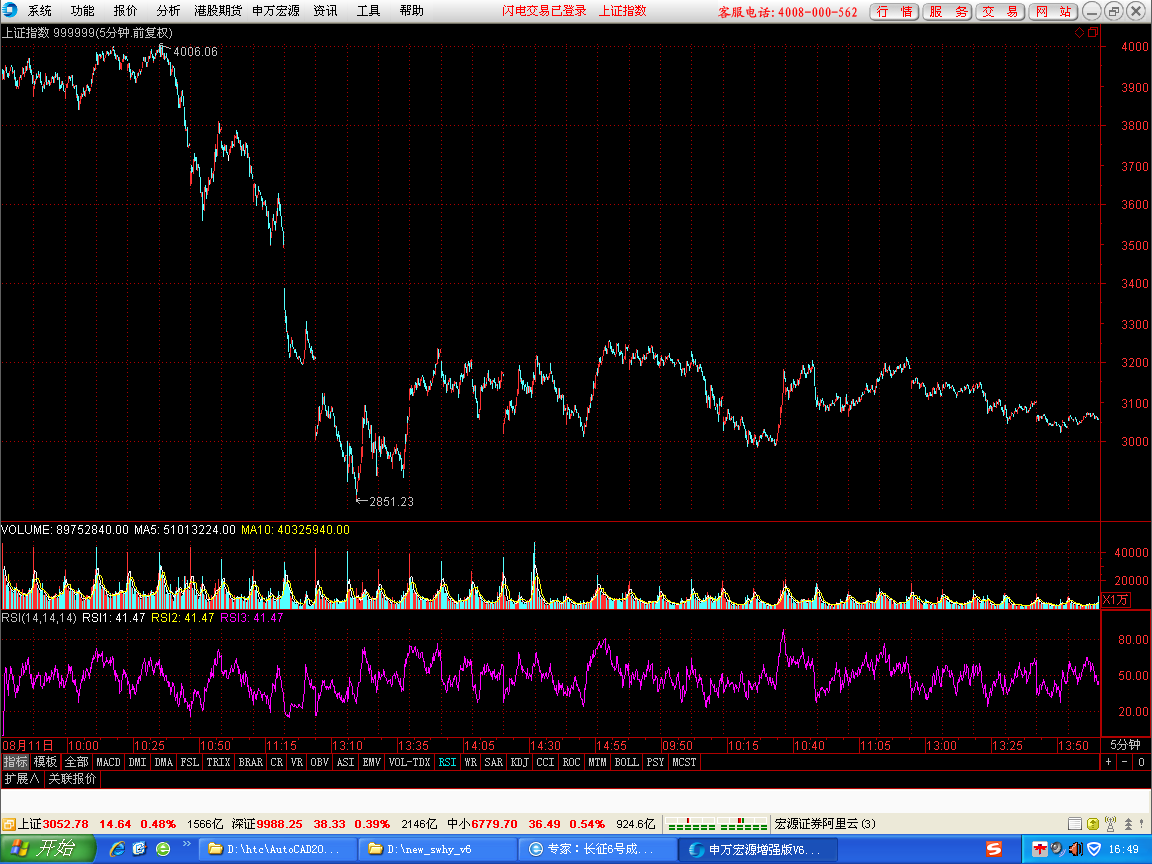Screen dimensions: 1152x864
Task: Switch indicator to VR
Action: point(297,762)
